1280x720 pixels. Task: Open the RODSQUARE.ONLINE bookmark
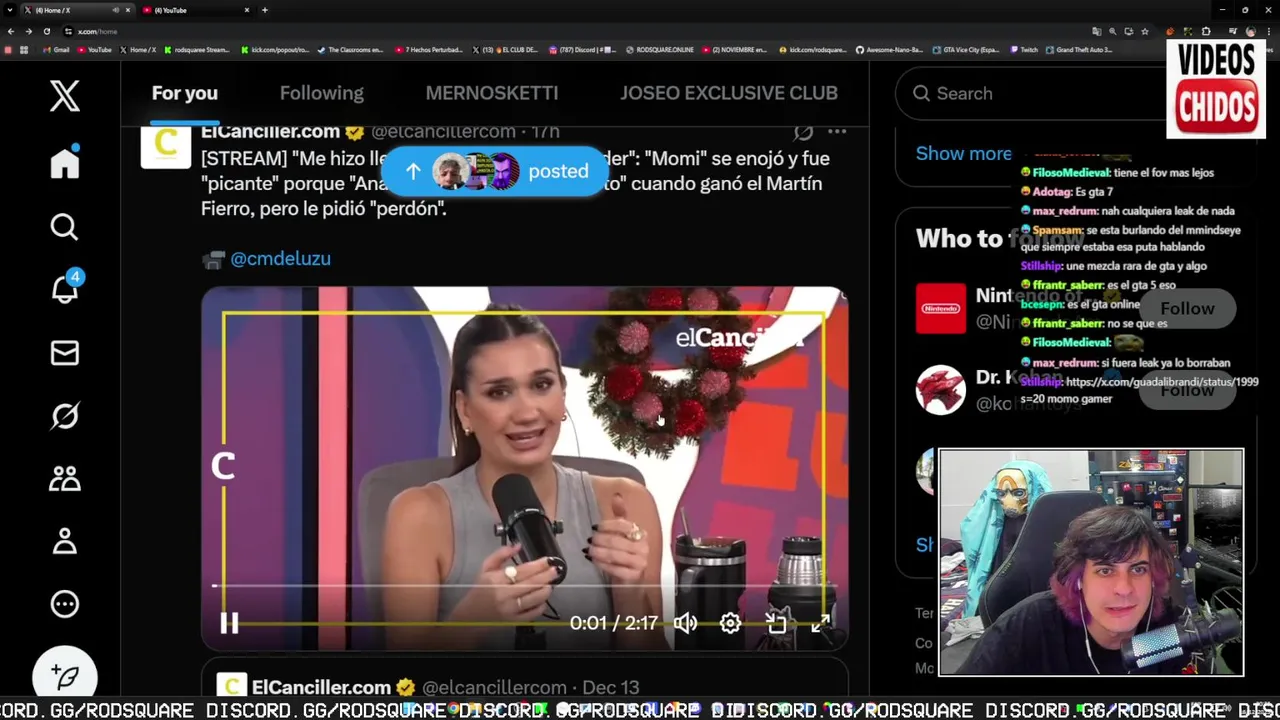[660, 49]
